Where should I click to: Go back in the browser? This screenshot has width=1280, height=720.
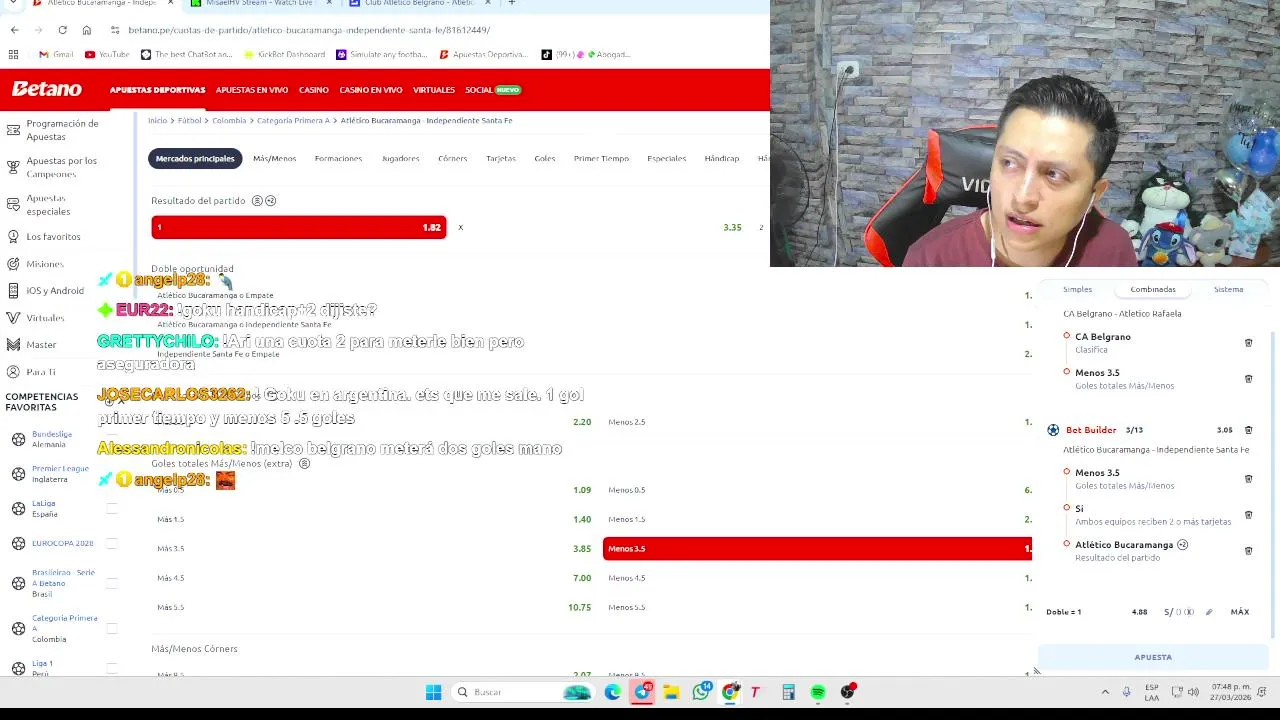click(14, 30)
